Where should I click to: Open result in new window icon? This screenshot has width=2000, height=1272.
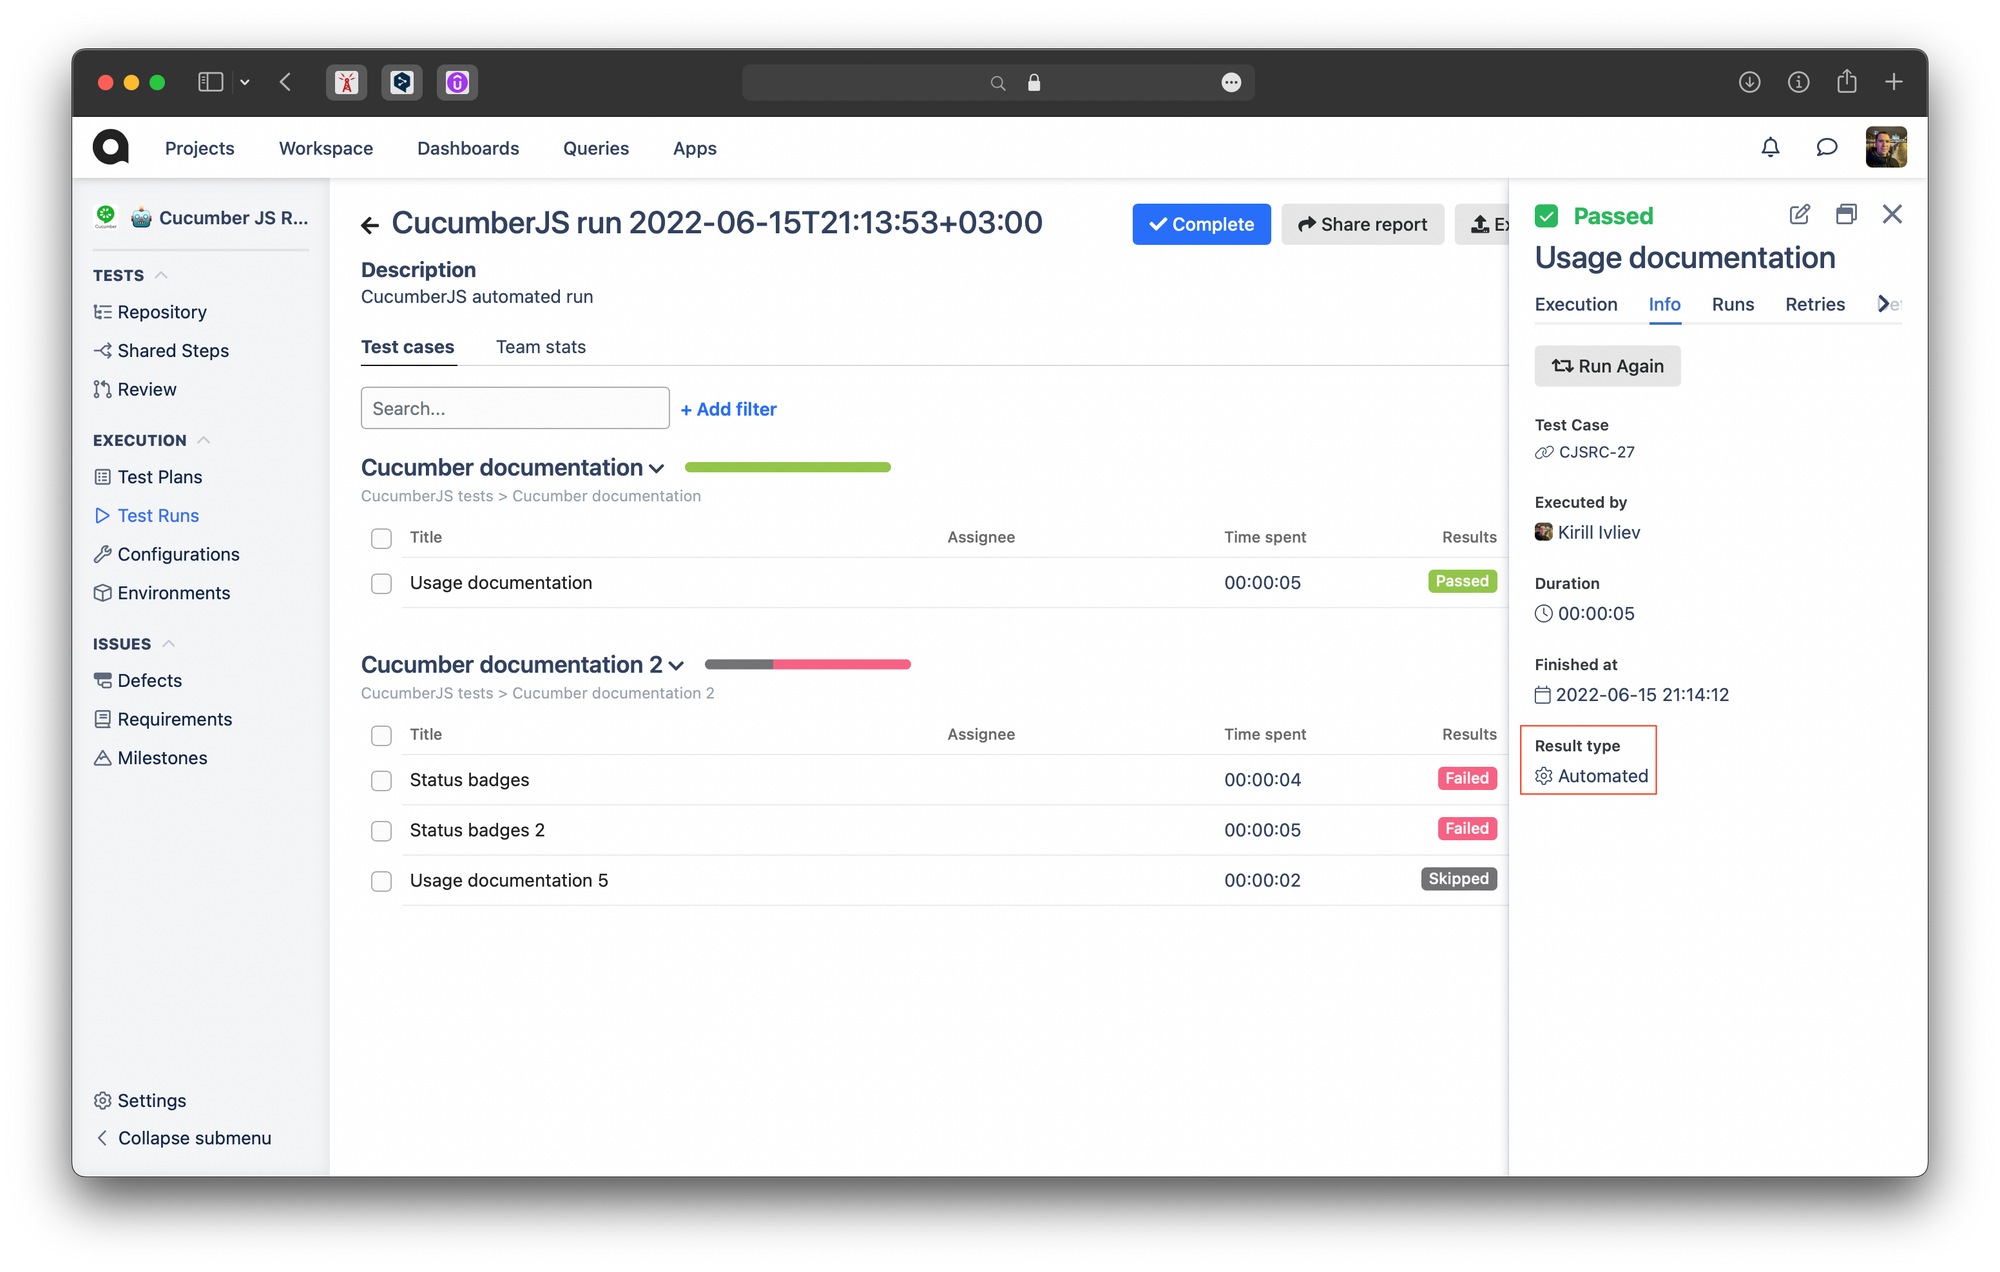[x=1846, y=214]
